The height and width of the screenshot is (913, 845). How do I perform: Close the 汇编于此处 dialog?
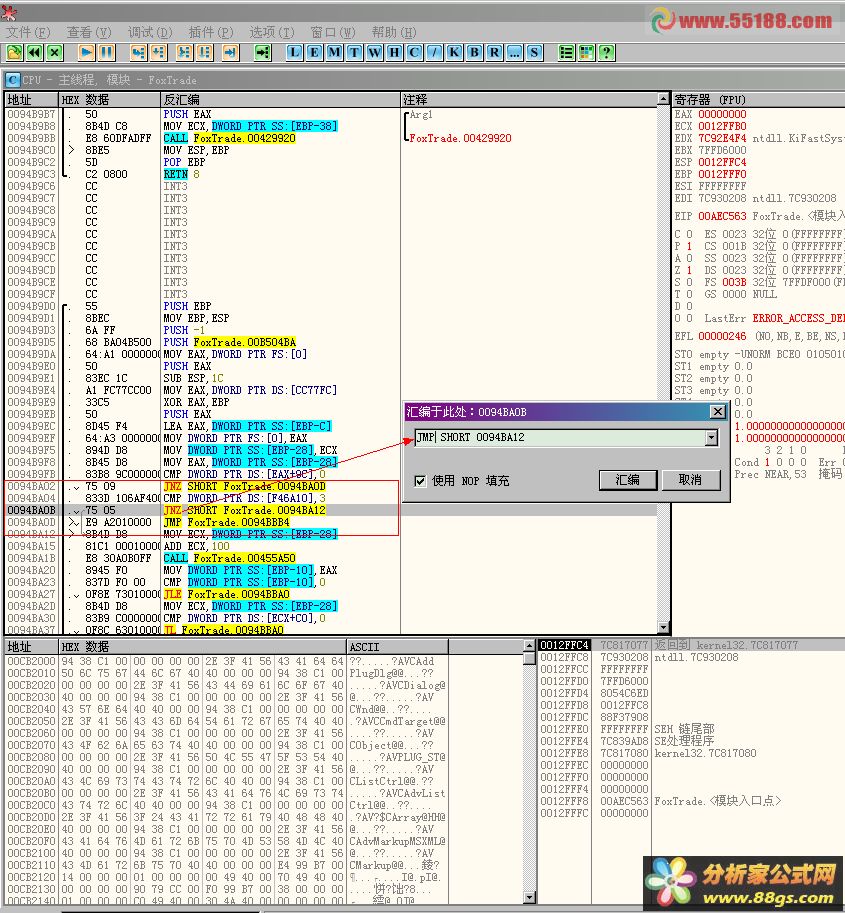click(x=717, y=412)
